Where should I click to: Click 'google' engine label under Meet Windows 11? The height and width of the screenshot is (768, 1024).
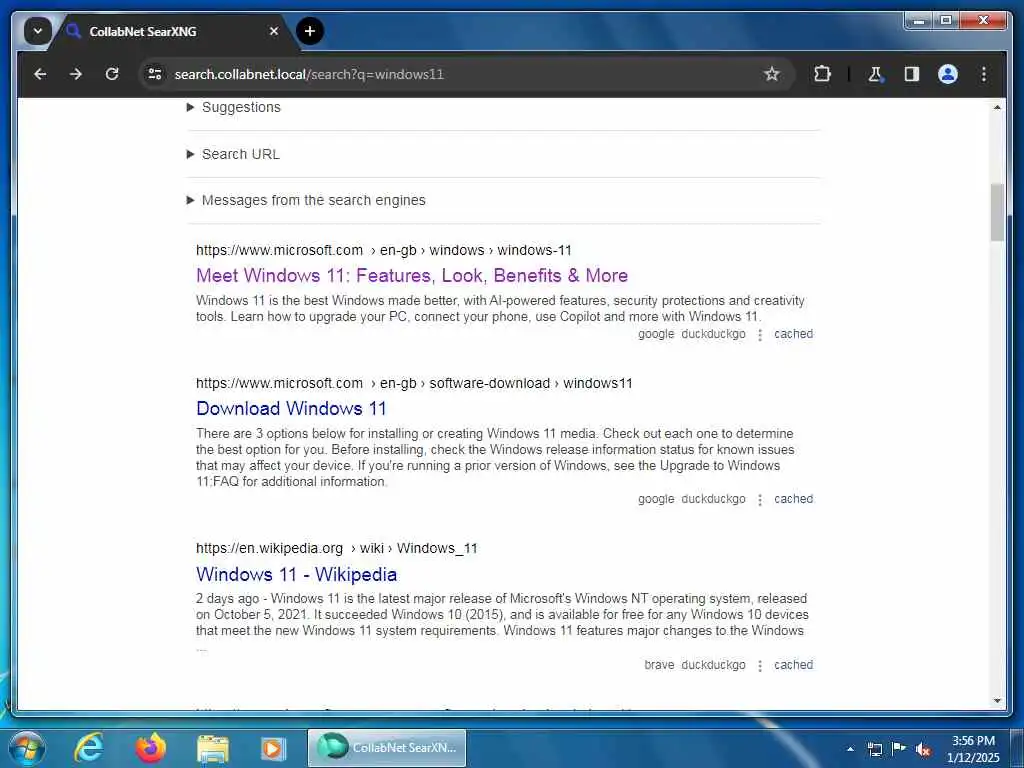click(656, 334)
